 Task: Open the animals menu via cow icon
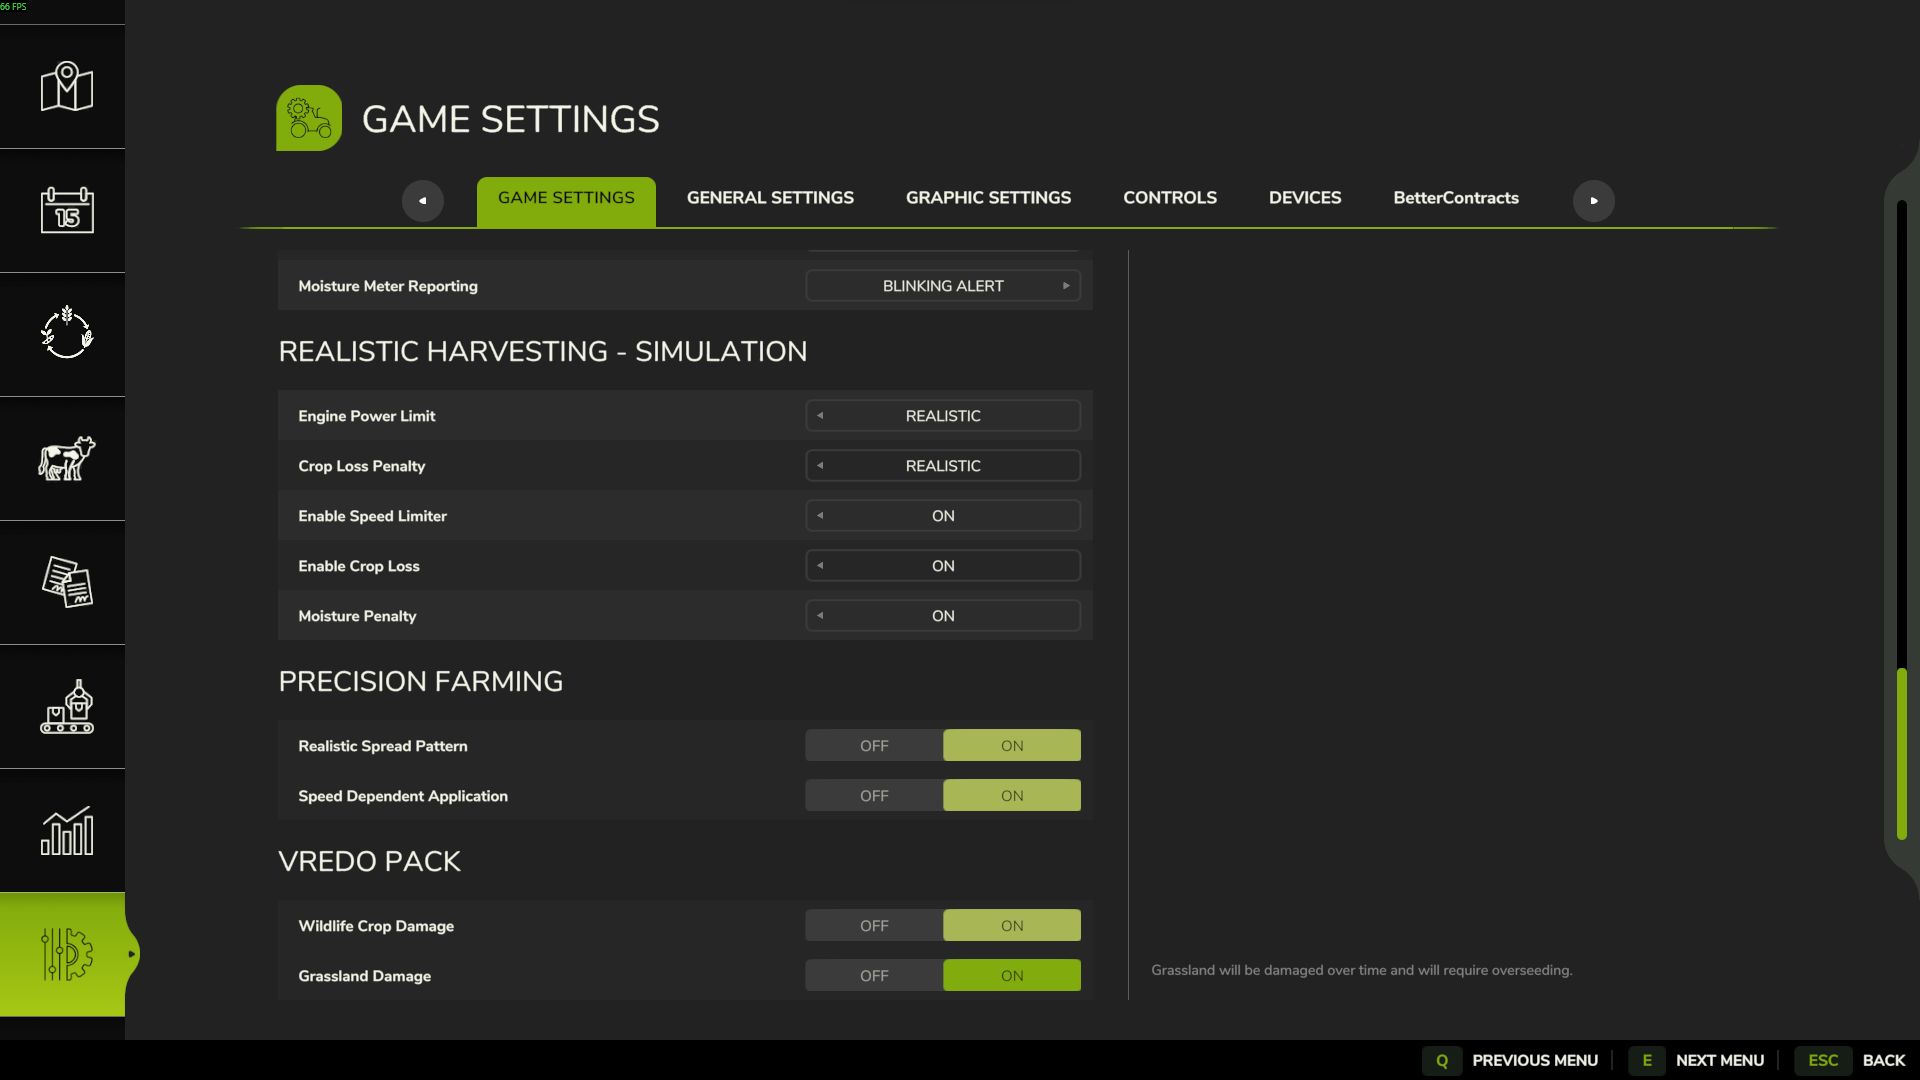pos(63,458)
